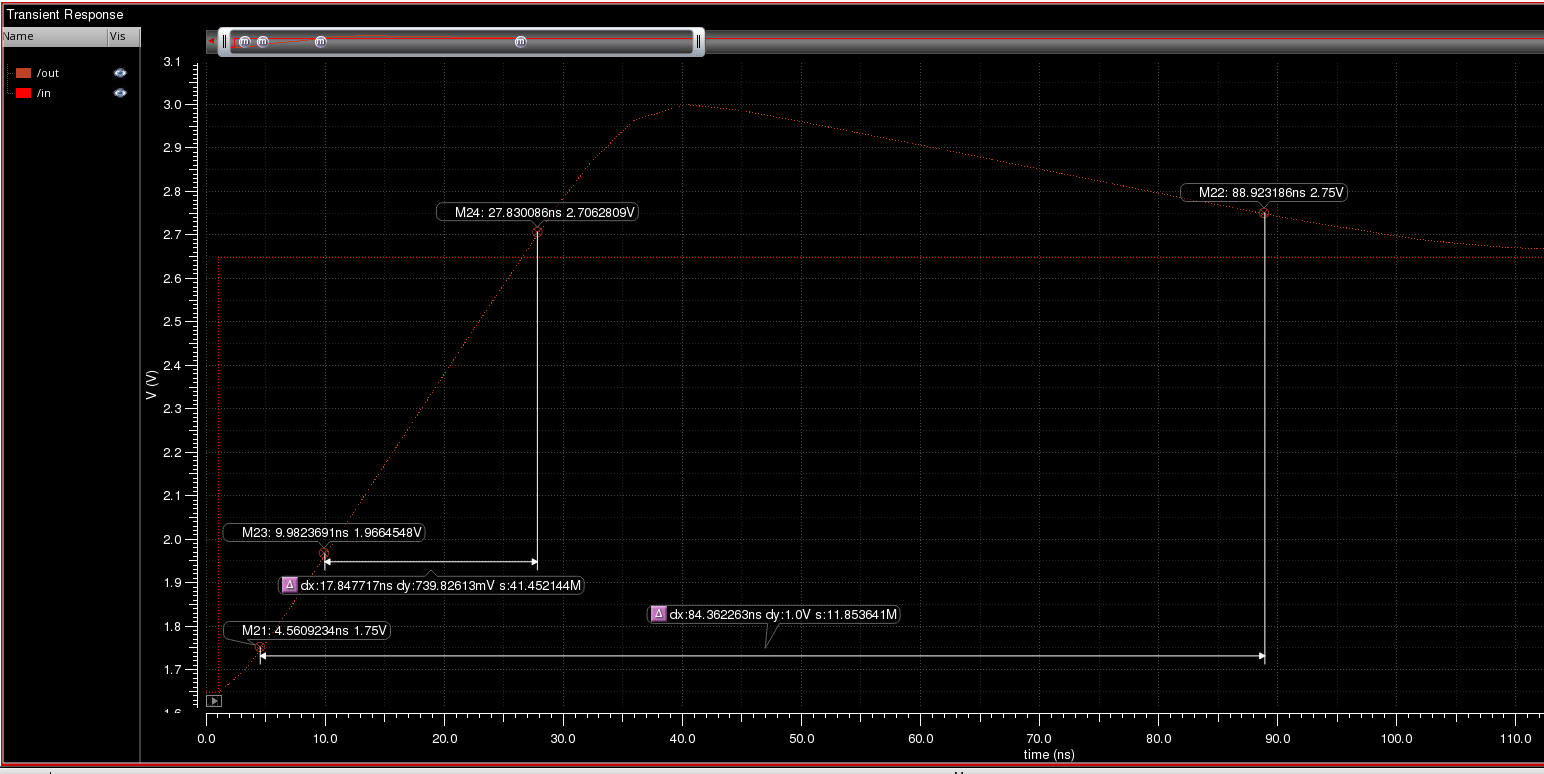Select the /in signal name in legend
Image resolution: width=1544 pixels, height=774 pixels.
(x=44, y=93)
